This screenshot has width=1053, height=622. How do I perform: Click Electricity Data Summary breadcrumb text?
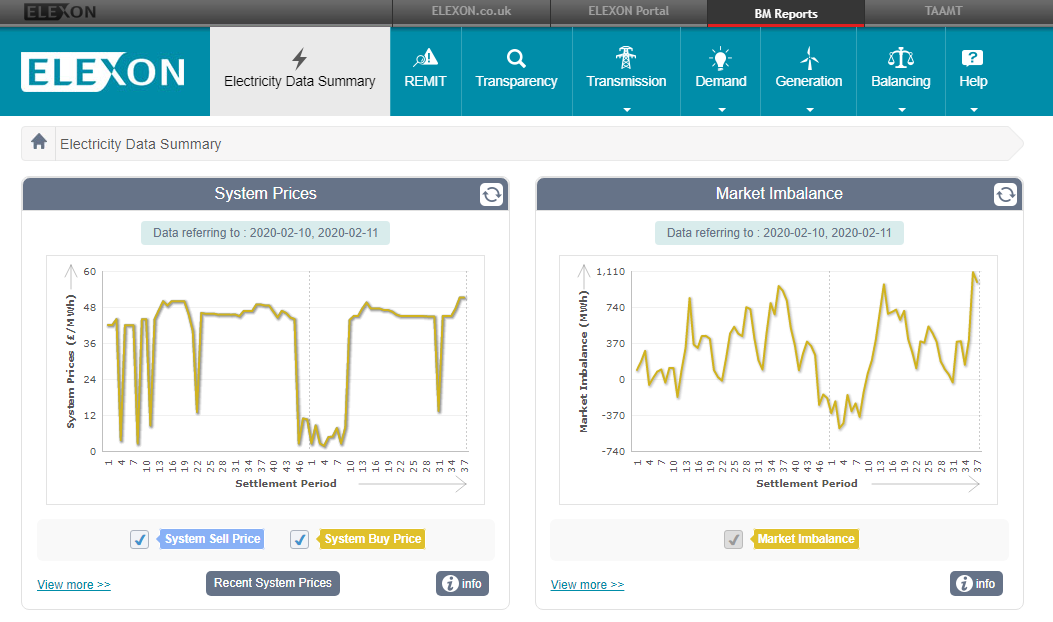coord(140,144)
